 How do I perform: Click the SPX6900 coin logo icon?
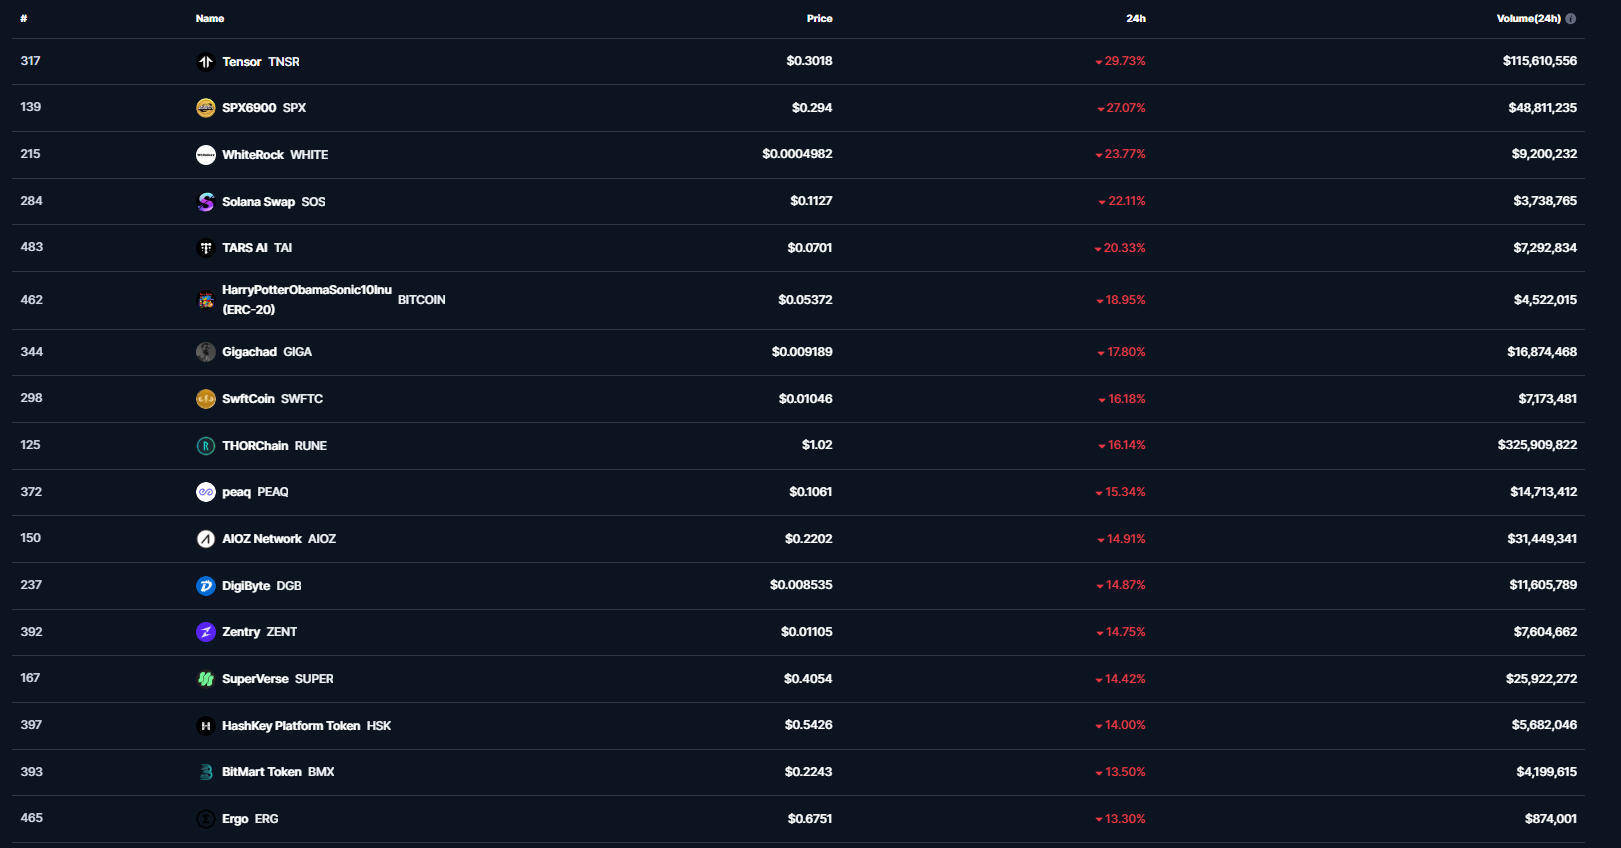206,108
